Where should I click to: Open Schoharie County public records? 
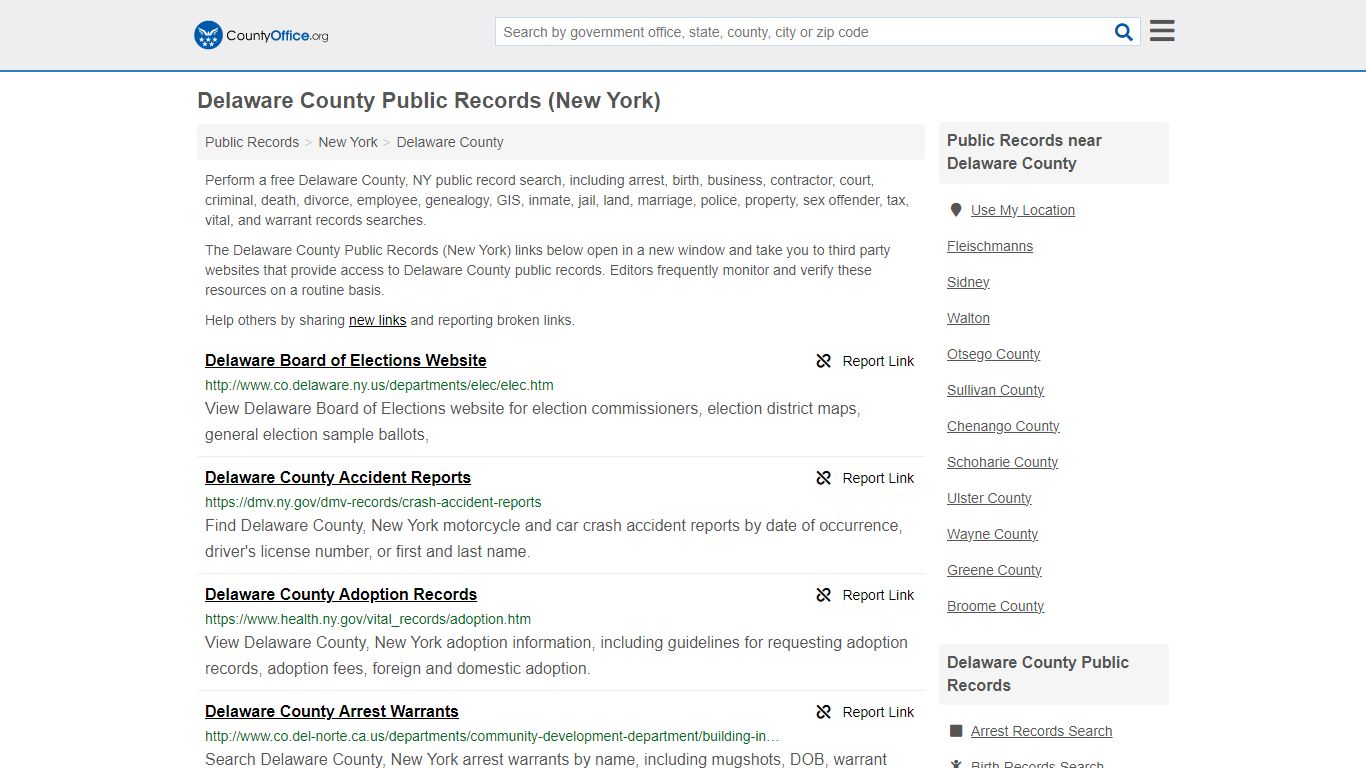(1002, 462)
